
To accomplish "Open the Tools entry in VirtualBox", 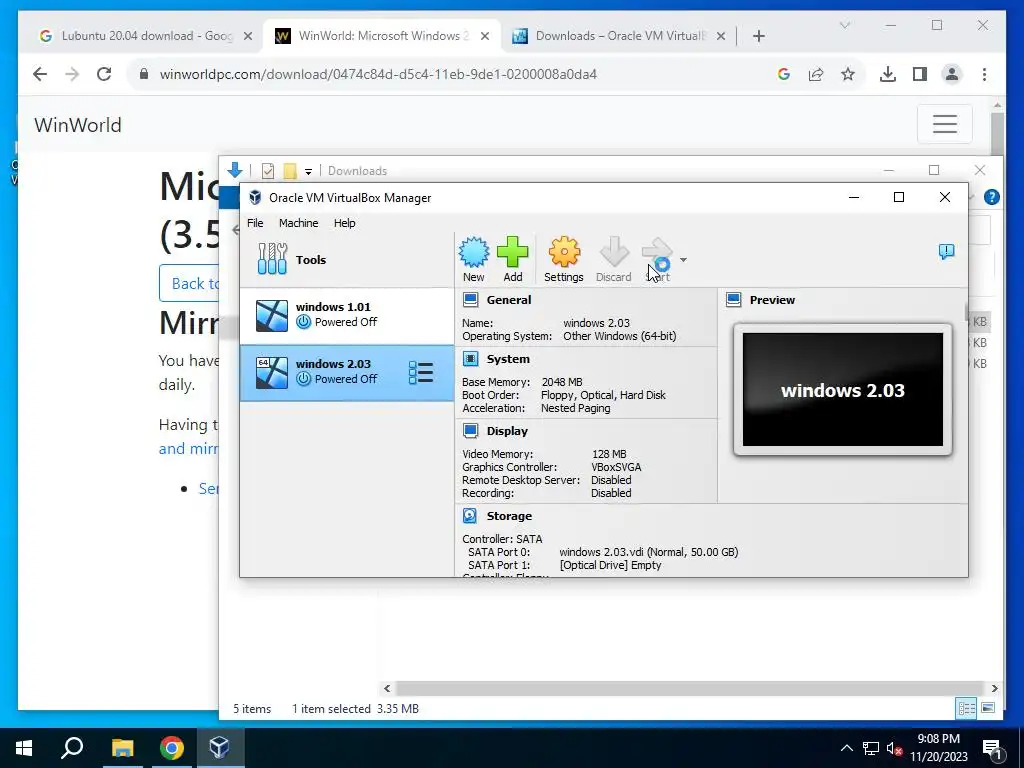I will click(x=347, y=259).
